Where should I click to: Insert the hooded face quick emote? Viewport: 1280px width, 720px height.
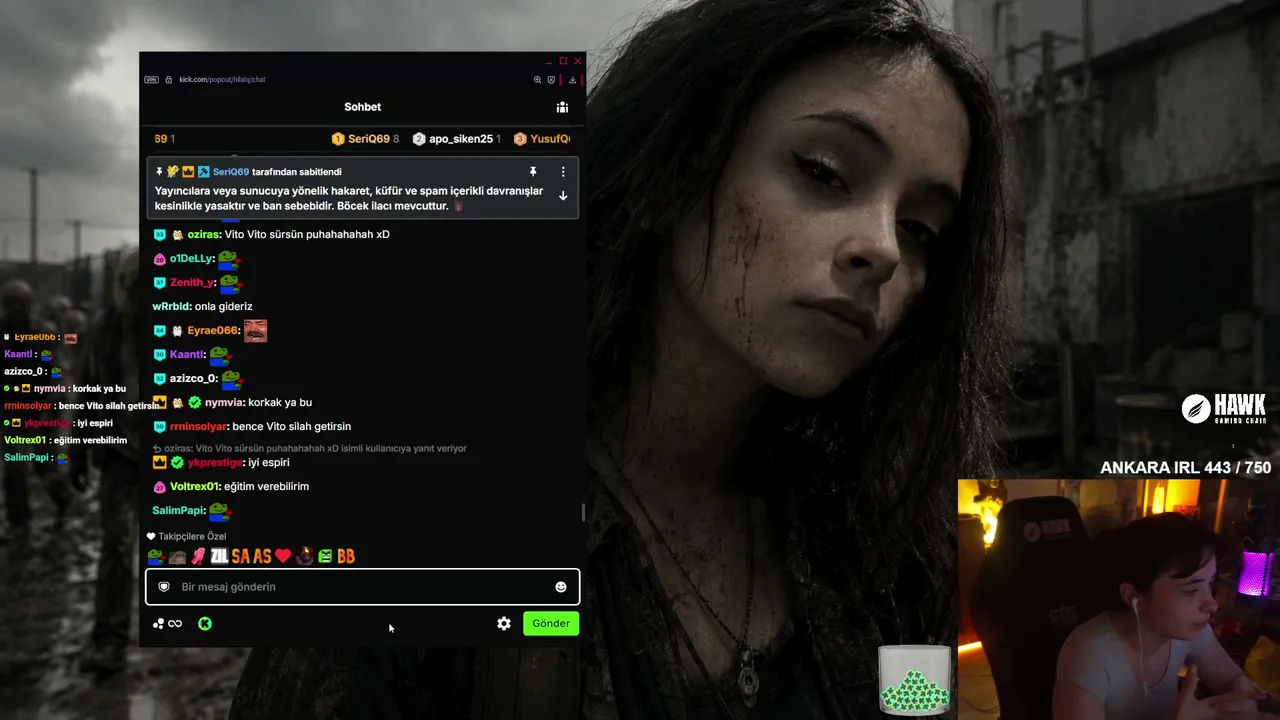pyautogui.click(x=305, y=556)
